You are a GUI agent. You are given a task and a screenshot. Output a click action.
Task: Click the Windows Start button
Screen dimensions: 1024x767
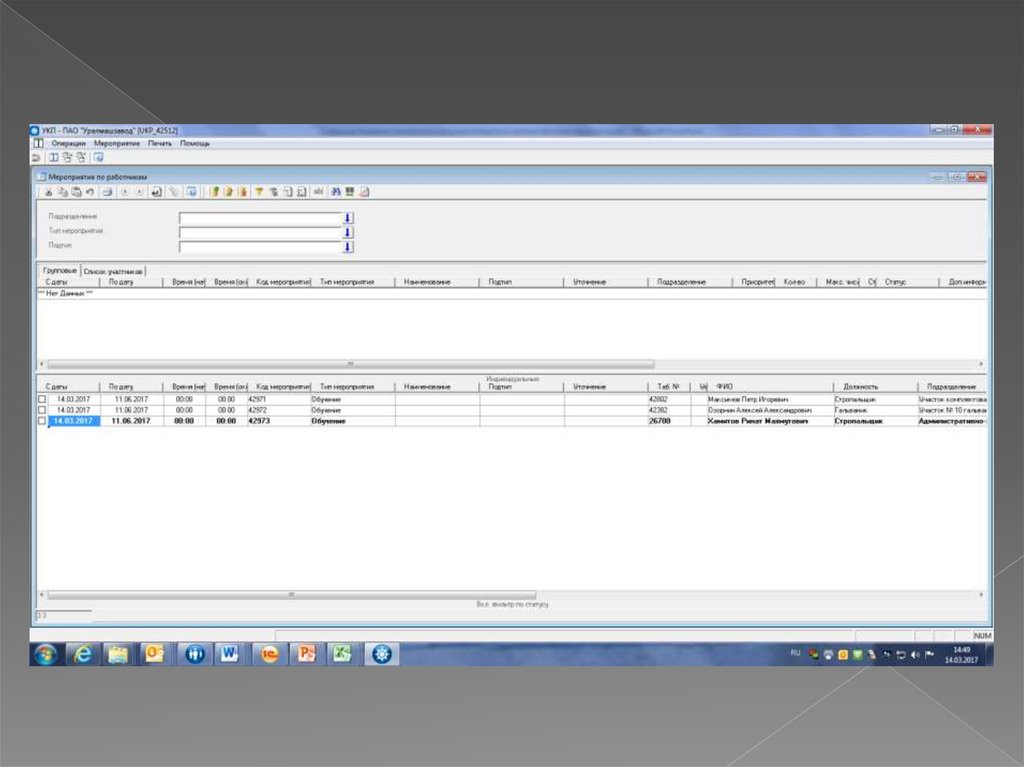(46, 654)
